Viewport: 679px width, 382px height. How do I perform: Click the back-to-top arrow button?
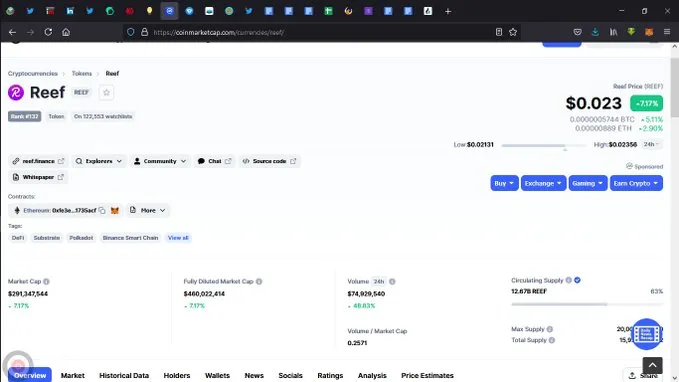click(653, 365)
